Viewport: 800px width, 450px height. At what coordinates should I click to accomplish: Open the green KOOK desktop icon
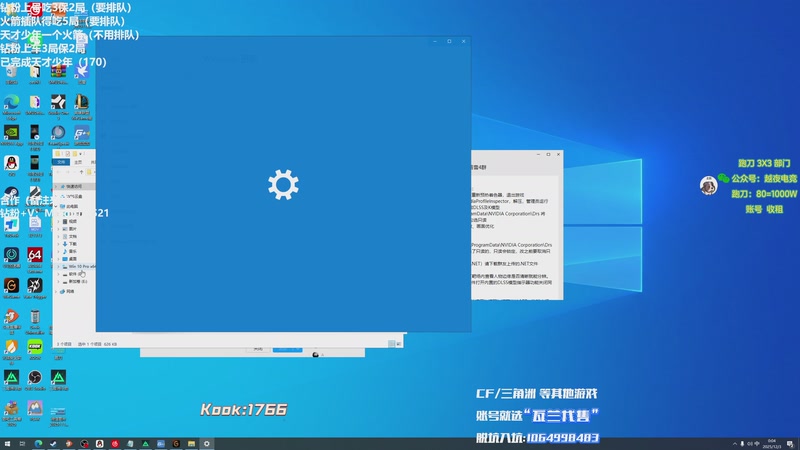(x=35, y=349)
